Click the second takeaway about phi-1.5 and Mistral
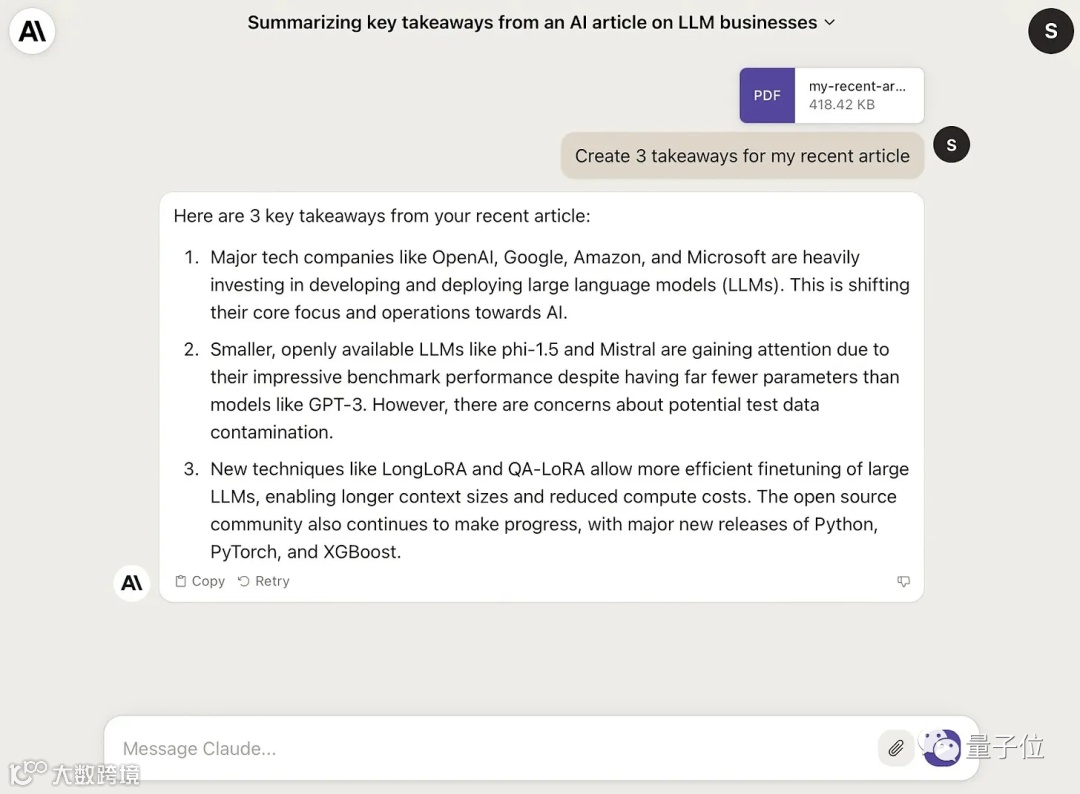The image size is (1080, 794). coord(548,390)
